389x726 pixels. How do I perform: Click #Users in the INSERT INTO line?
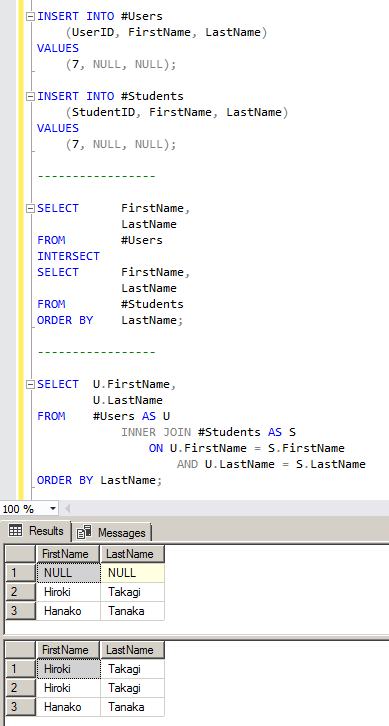pyautogui.click(x=142, y=16)
